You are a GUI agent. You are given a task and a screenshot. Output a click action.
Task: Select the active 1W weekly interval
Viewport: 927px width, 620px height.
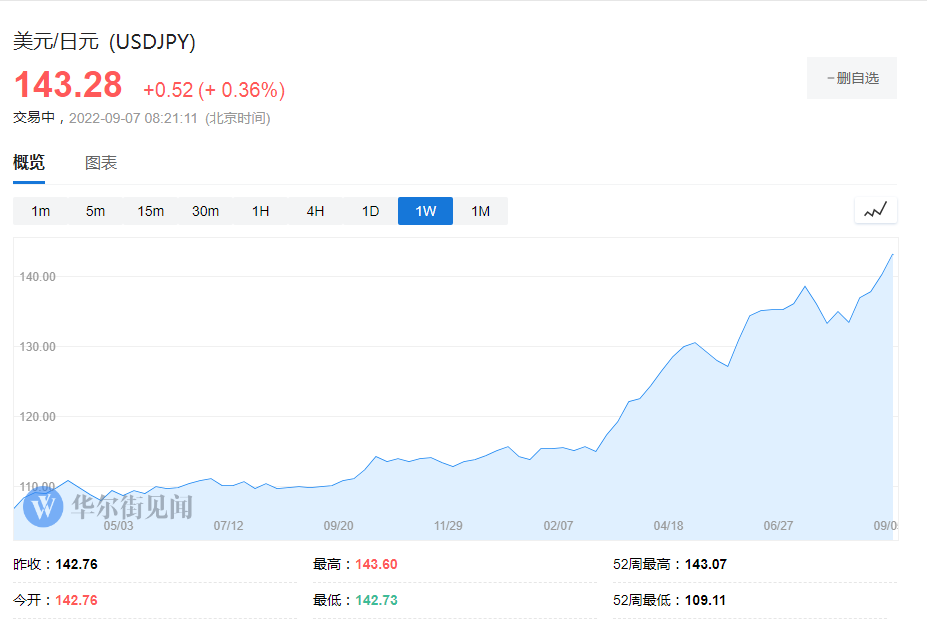(x=426, y=211)
